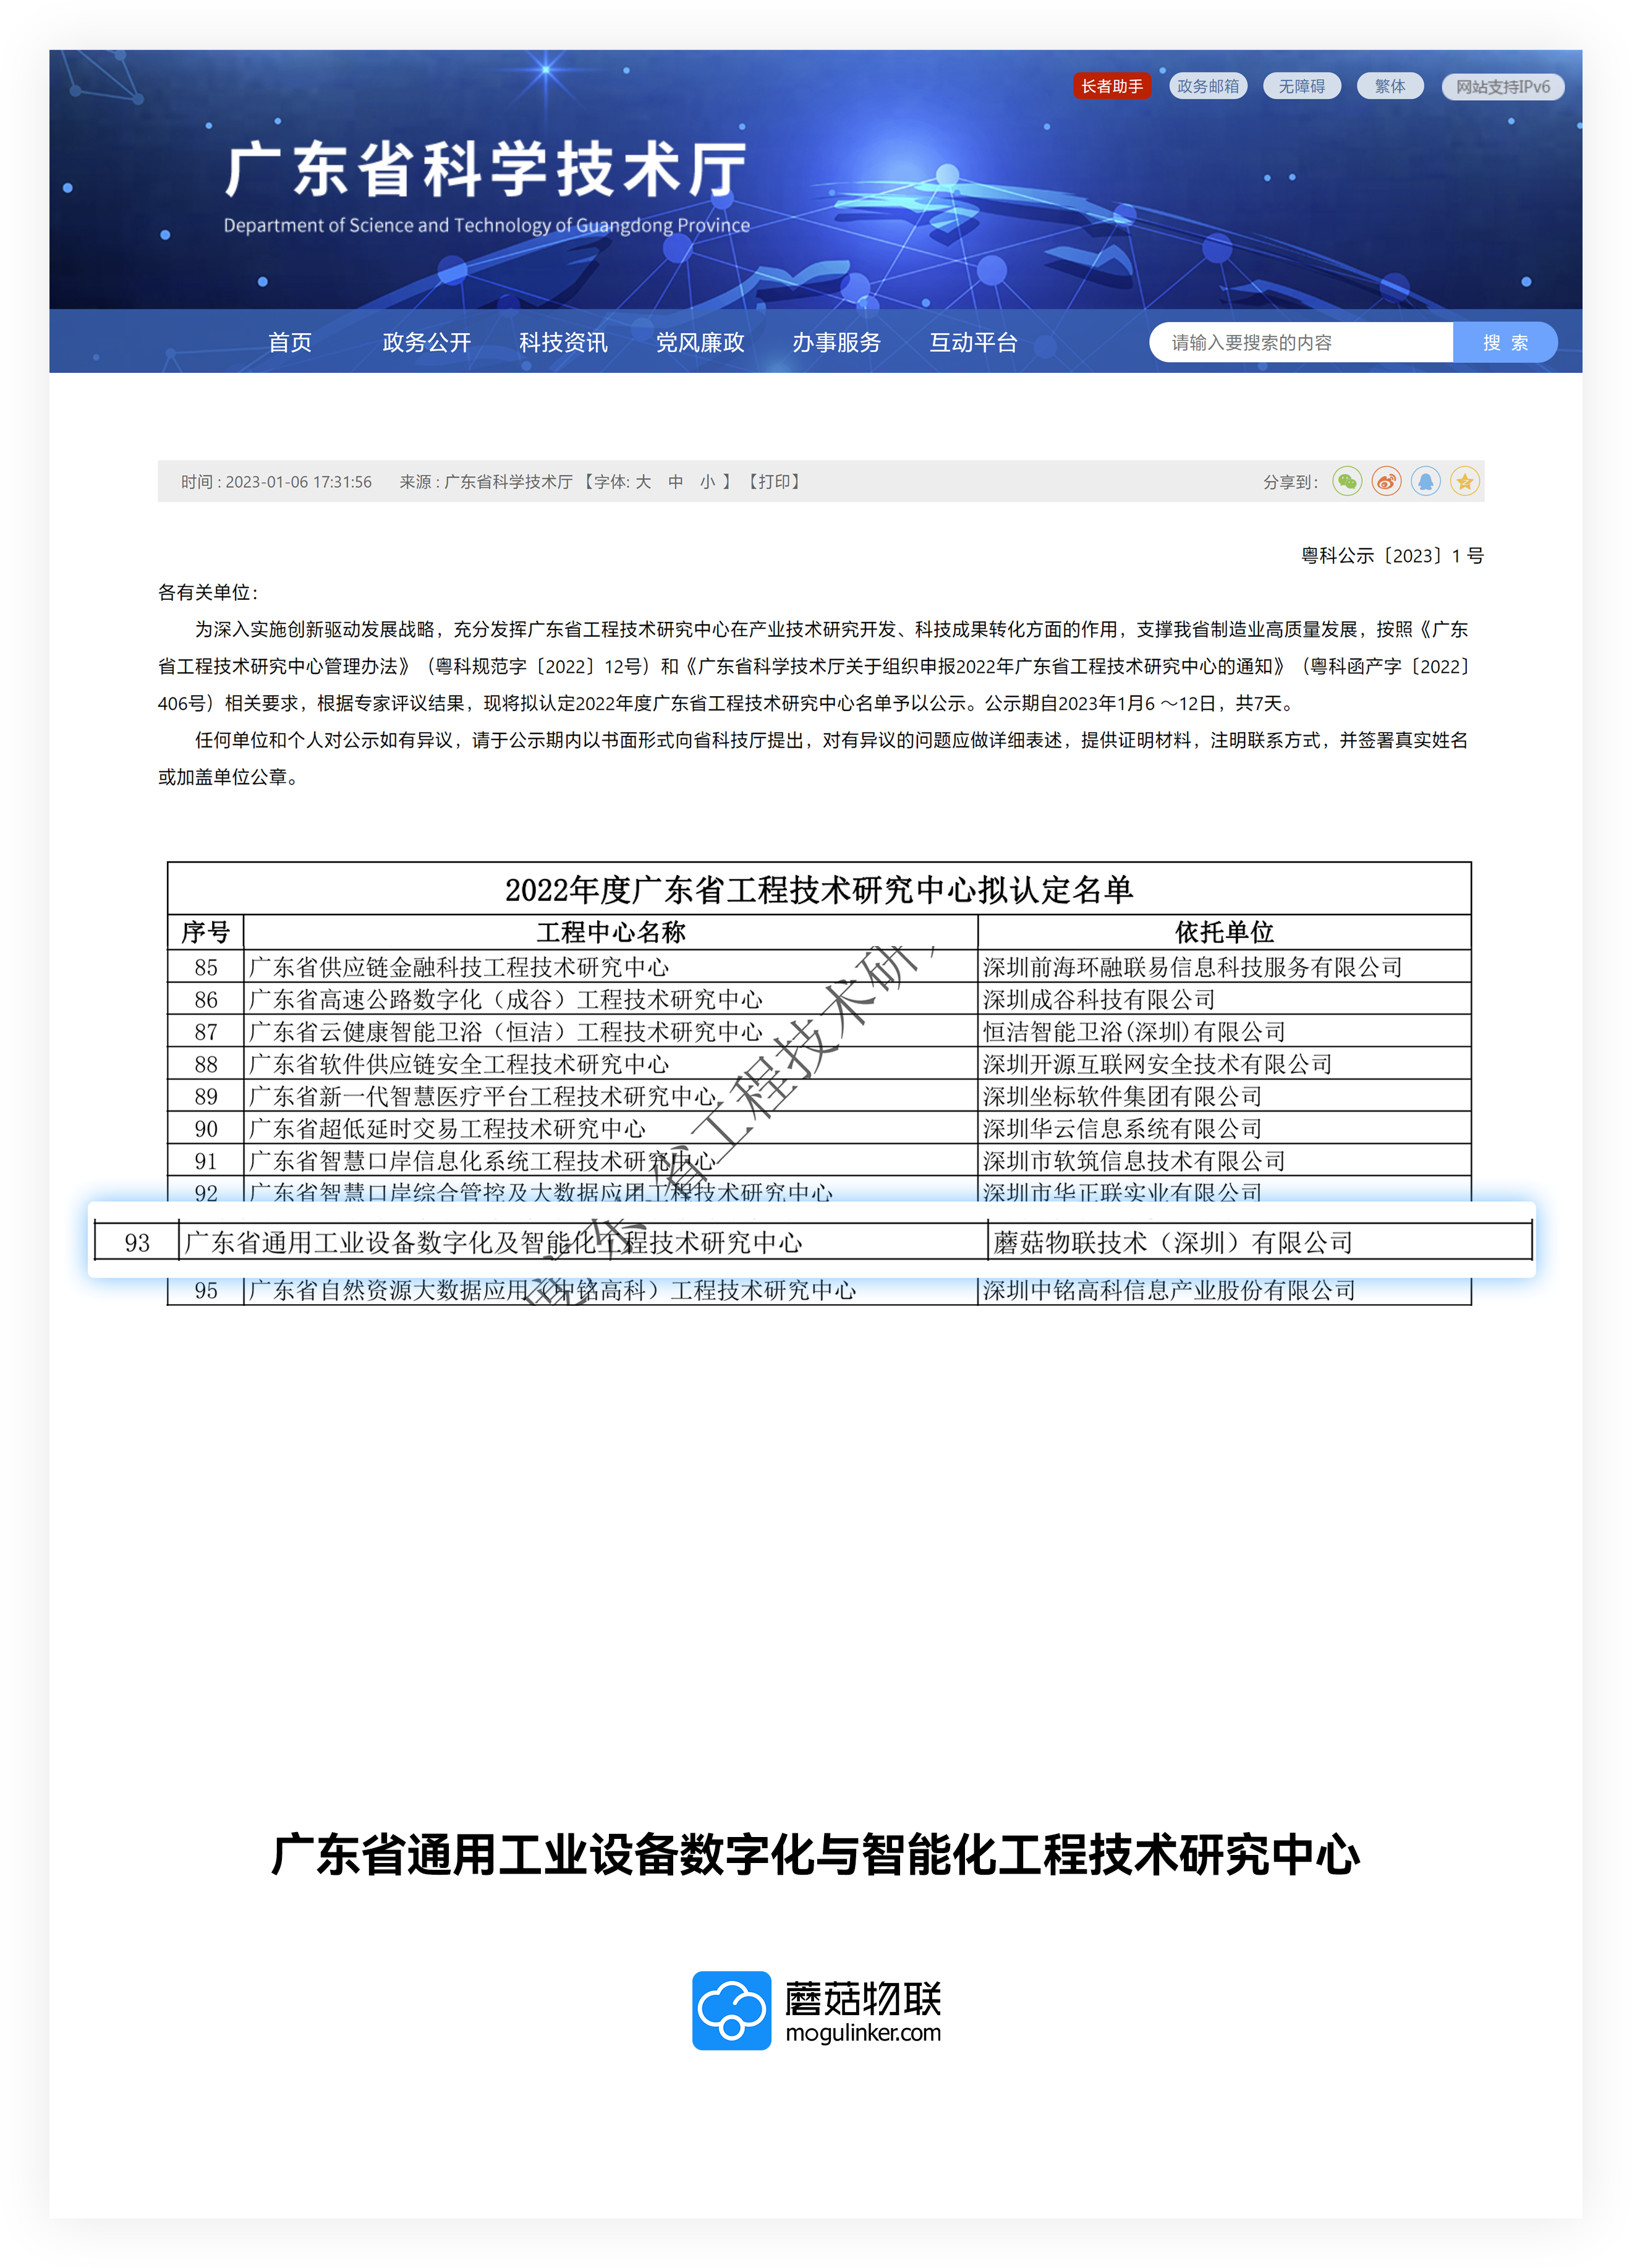Screen dimensions: 1632x2268
Task: Click the 依托单位 column header
Action: [1224, 932]
